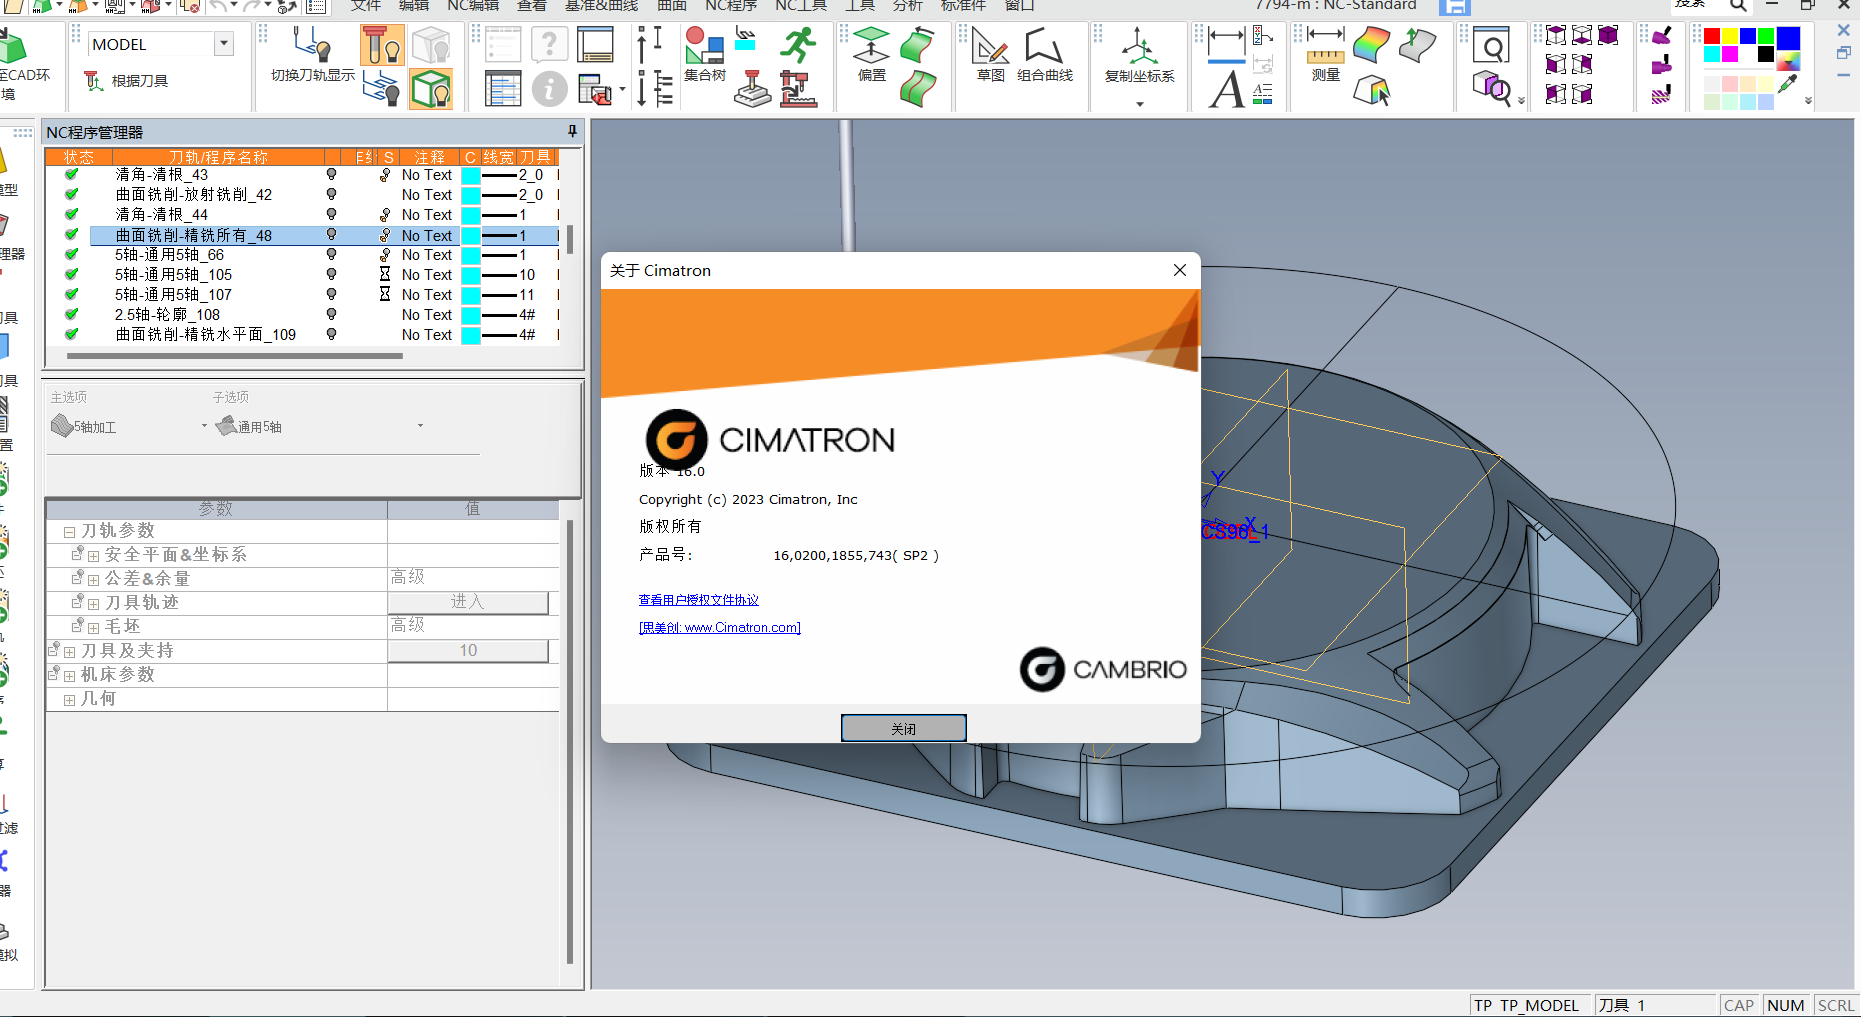The image size is (1861, 1017).
Task: Toggle bulb visibility for 曲面铣削-放射铣削_42
Action: [x=331, y=194]
